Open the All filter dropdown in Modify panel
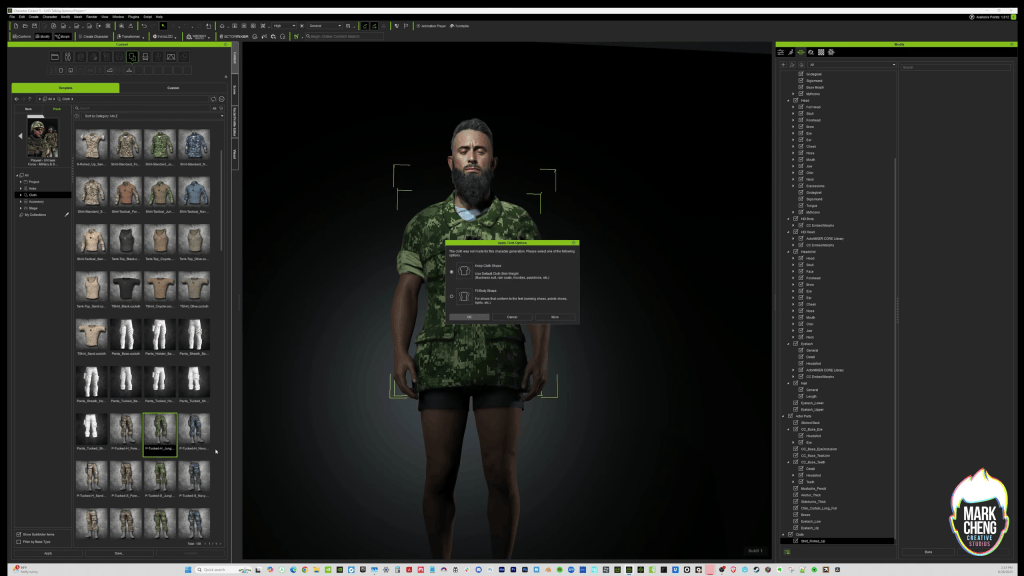 click(852, 65)
